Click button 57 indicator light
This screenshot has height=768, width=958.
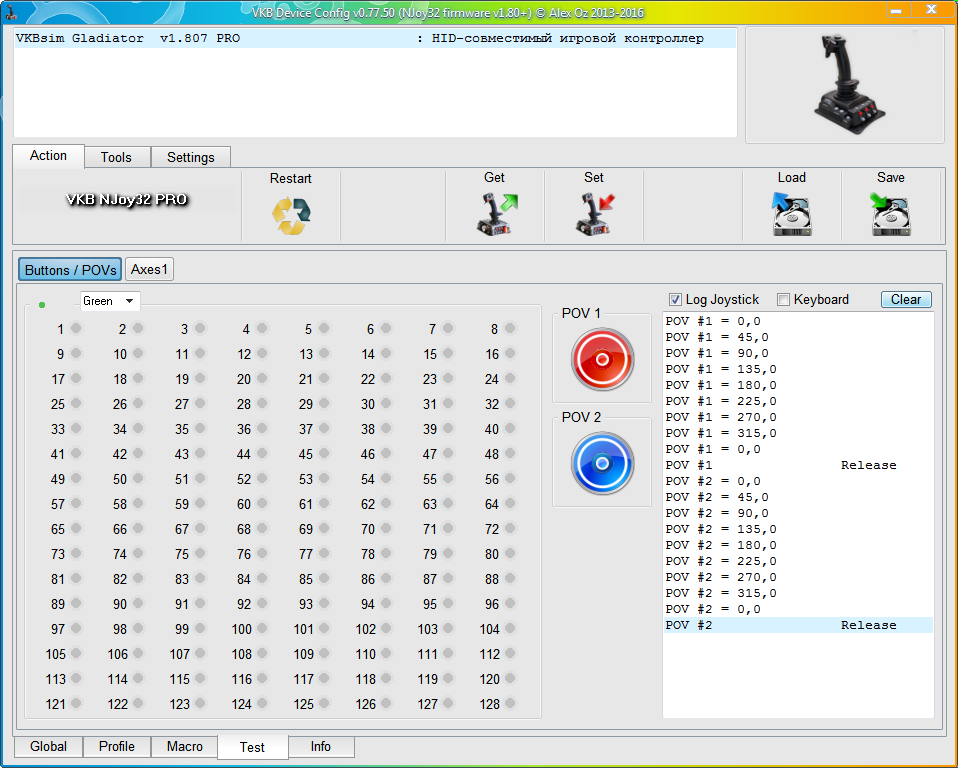[76, 503]
